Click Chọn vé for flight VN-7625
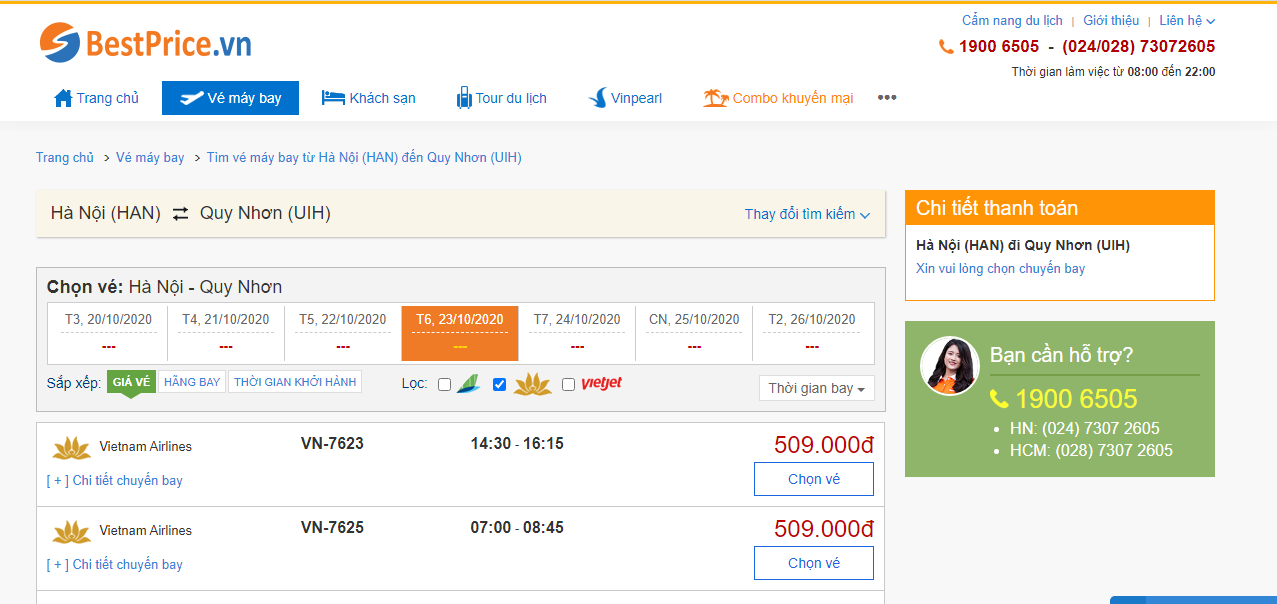The image size is (1277, 604). click(814, 563)
